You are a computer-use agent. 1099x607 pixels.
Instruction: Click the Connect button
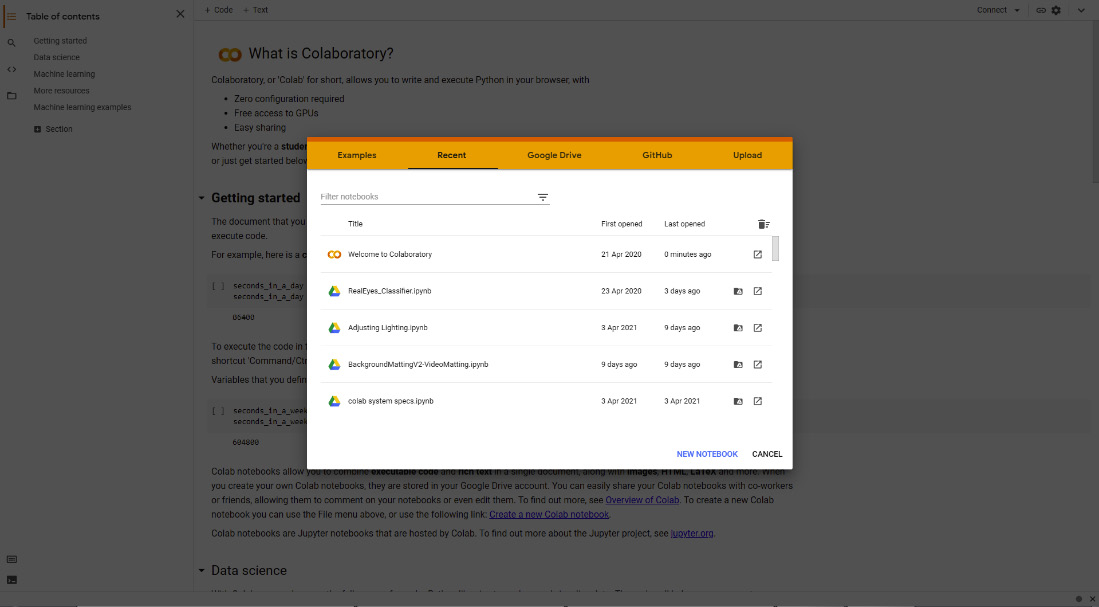[992, 10]
